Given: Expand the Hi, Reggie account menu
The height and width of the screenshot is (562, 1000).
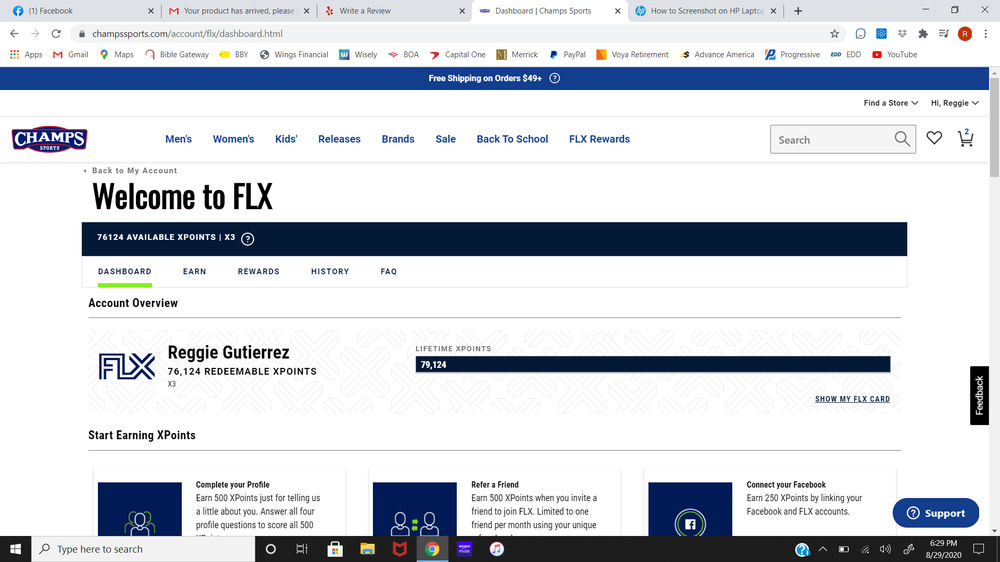Looking at the screenshot, I should (954, 103).
